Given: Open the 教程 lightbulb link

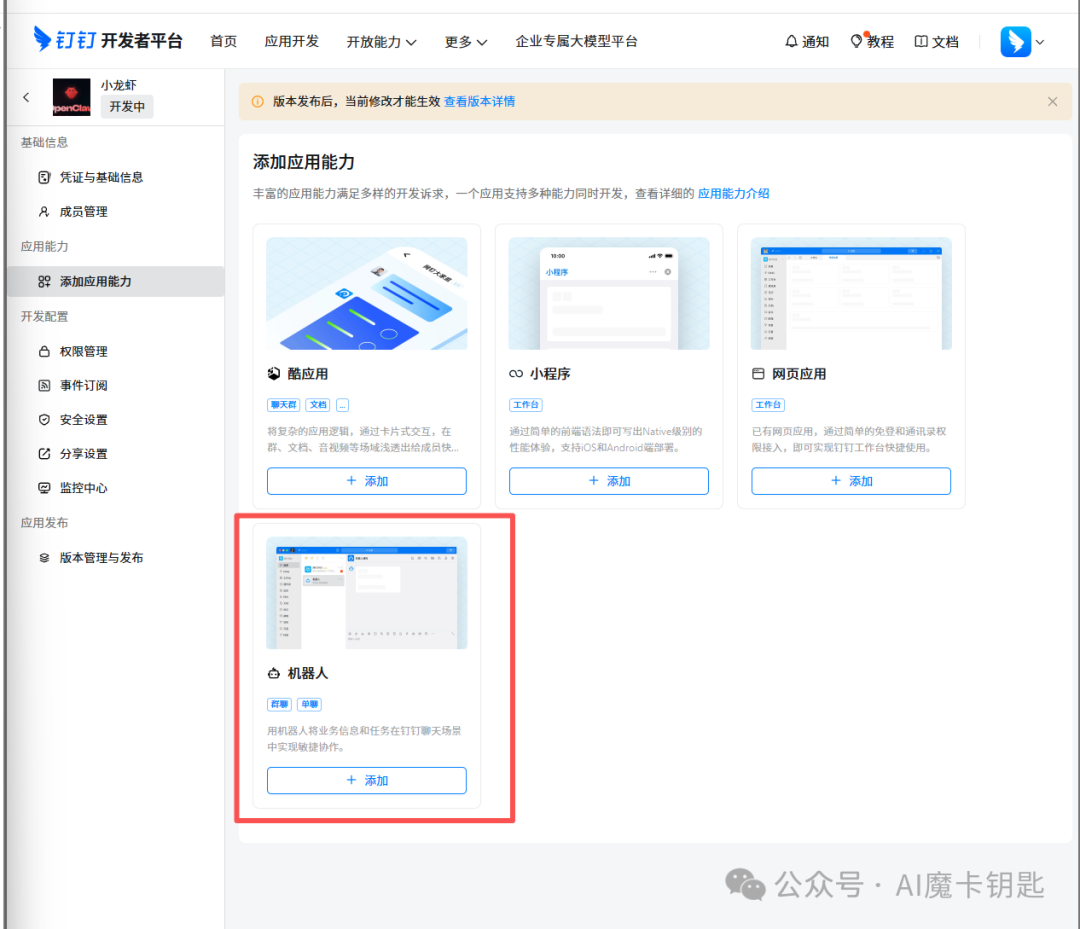Looking at the screenshot, I should [x=871, y=41].
